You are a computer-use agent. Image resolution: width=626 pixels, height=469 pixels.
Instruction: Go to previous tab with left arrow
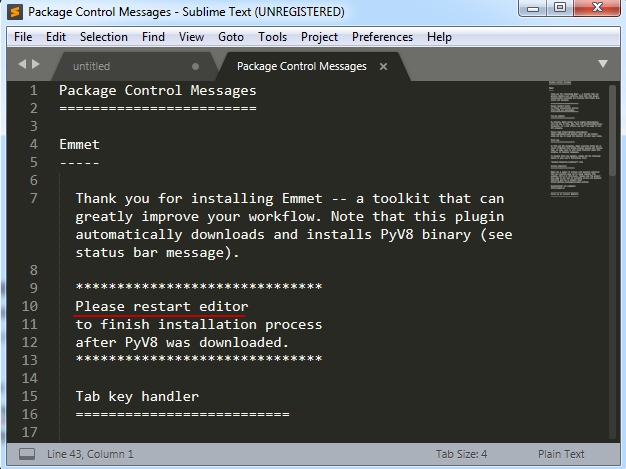pyautogui.click(x=22, y=64)
